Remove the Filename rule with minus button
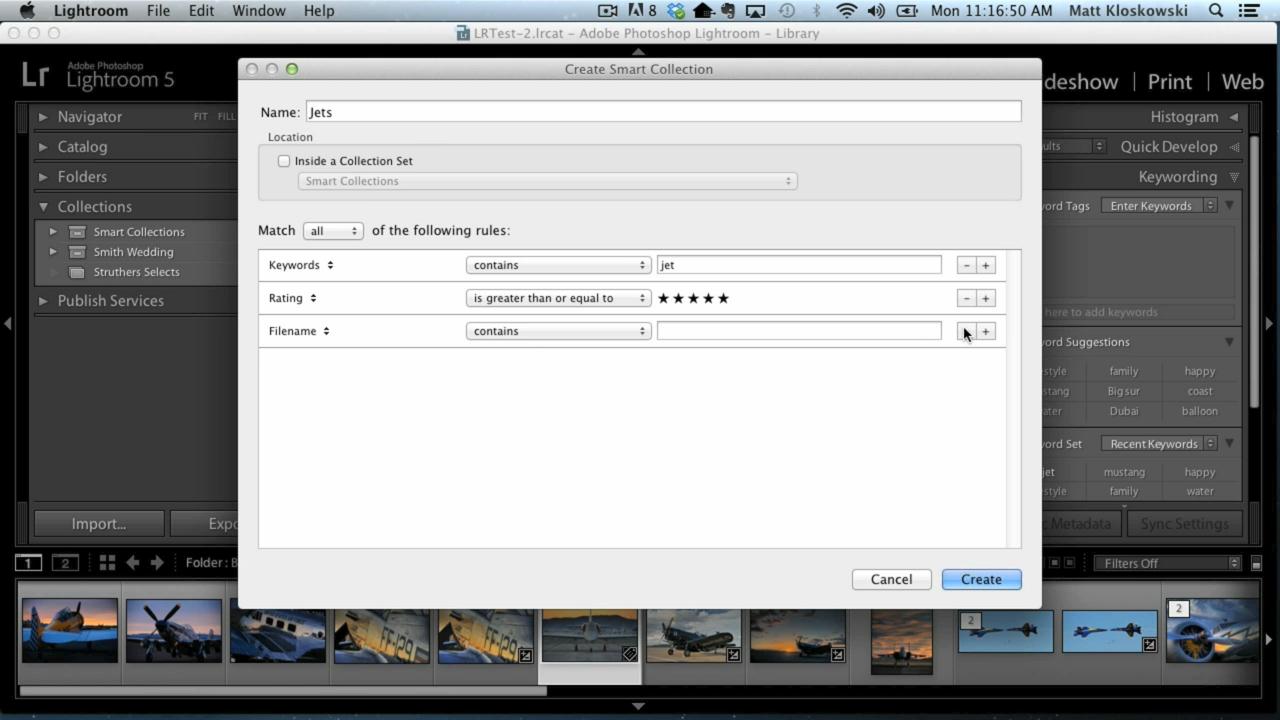Viewport: 1280px width, 720px height. coord(966,331)
